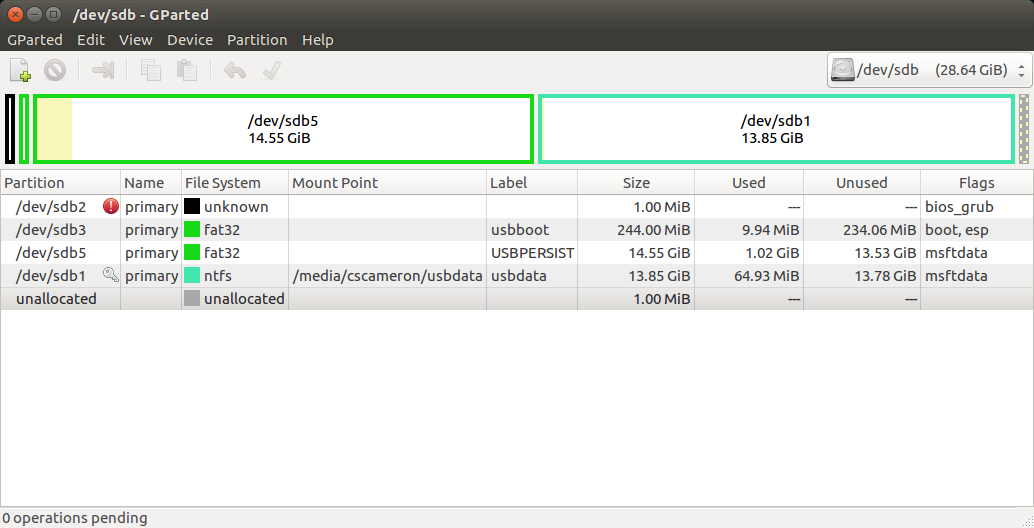Select the /dev/sdb1 block in disk map
The height and width of the screenshot is (528, 1034).
[x=776, y=129]
